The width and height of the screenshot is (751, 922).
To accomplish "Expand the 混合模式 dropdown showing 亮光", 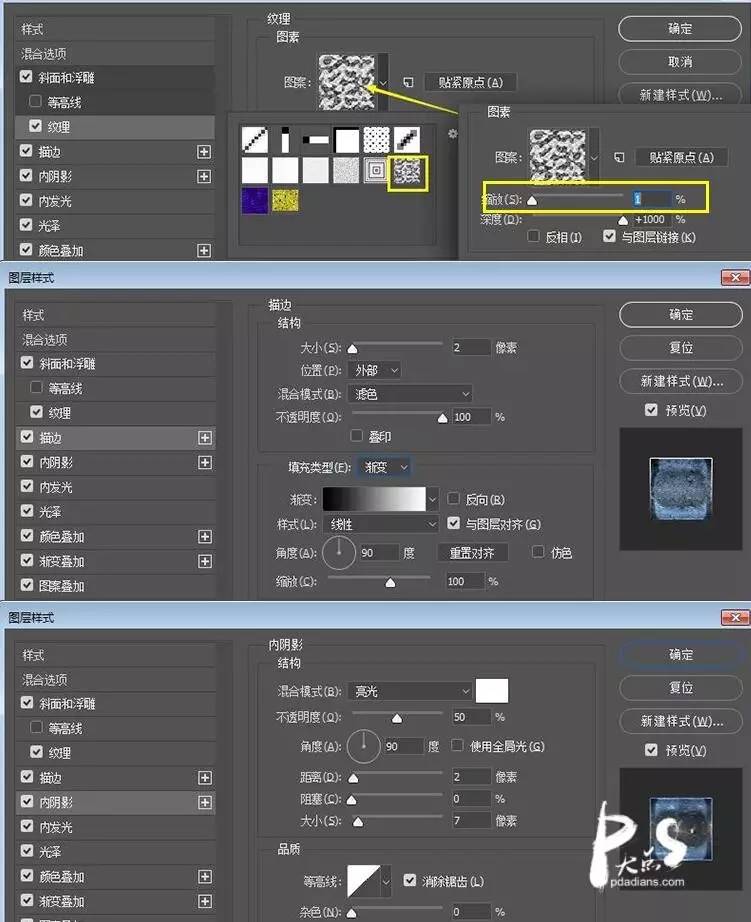I will click(x=409, y=691).
